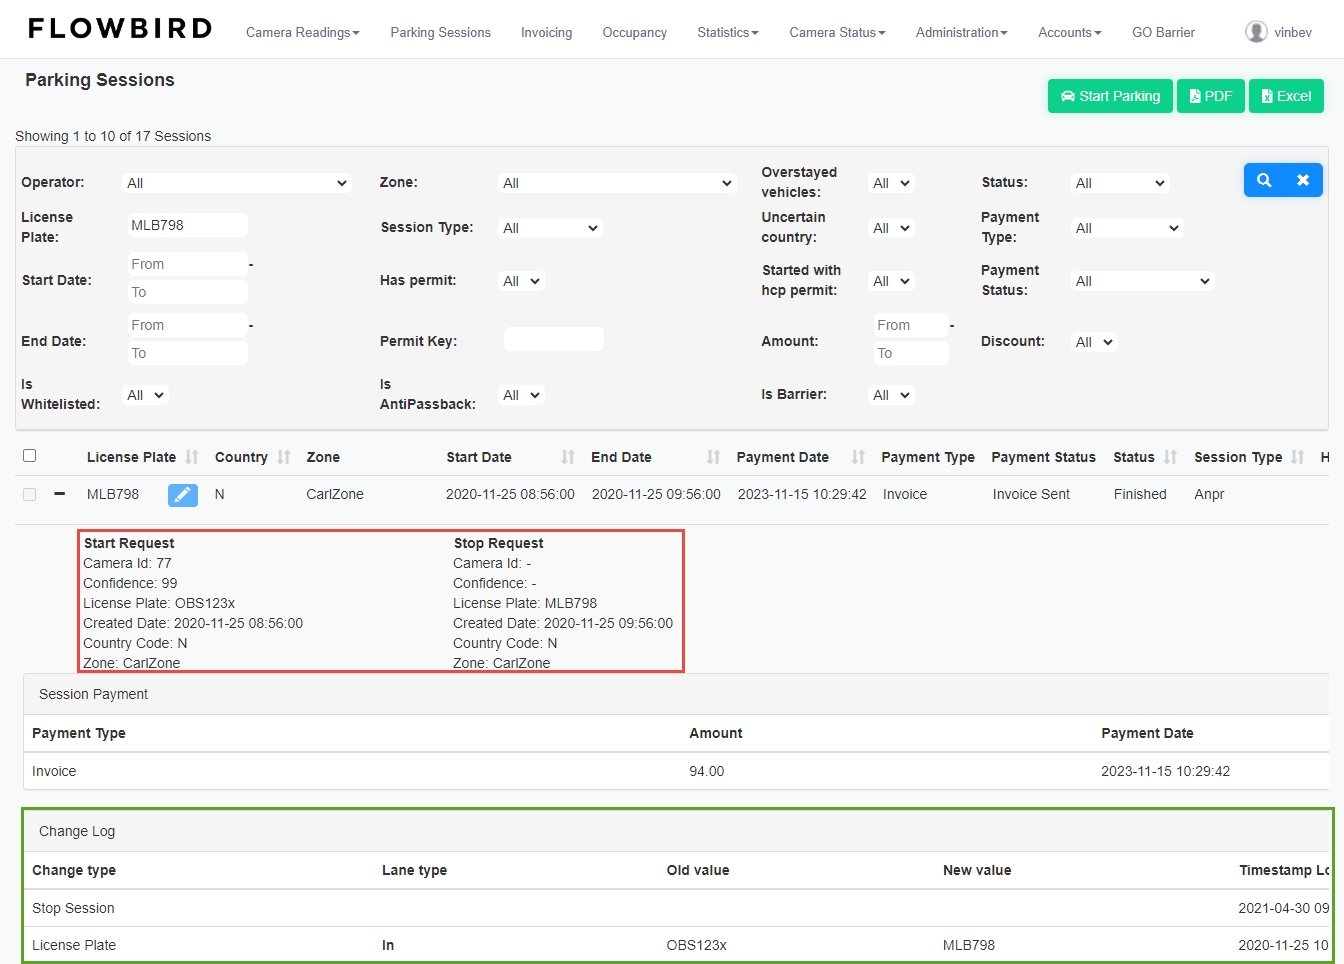1344x964 pixels.
Task: Click the OBS123x old value in Change Log
Action: (696, 945)
